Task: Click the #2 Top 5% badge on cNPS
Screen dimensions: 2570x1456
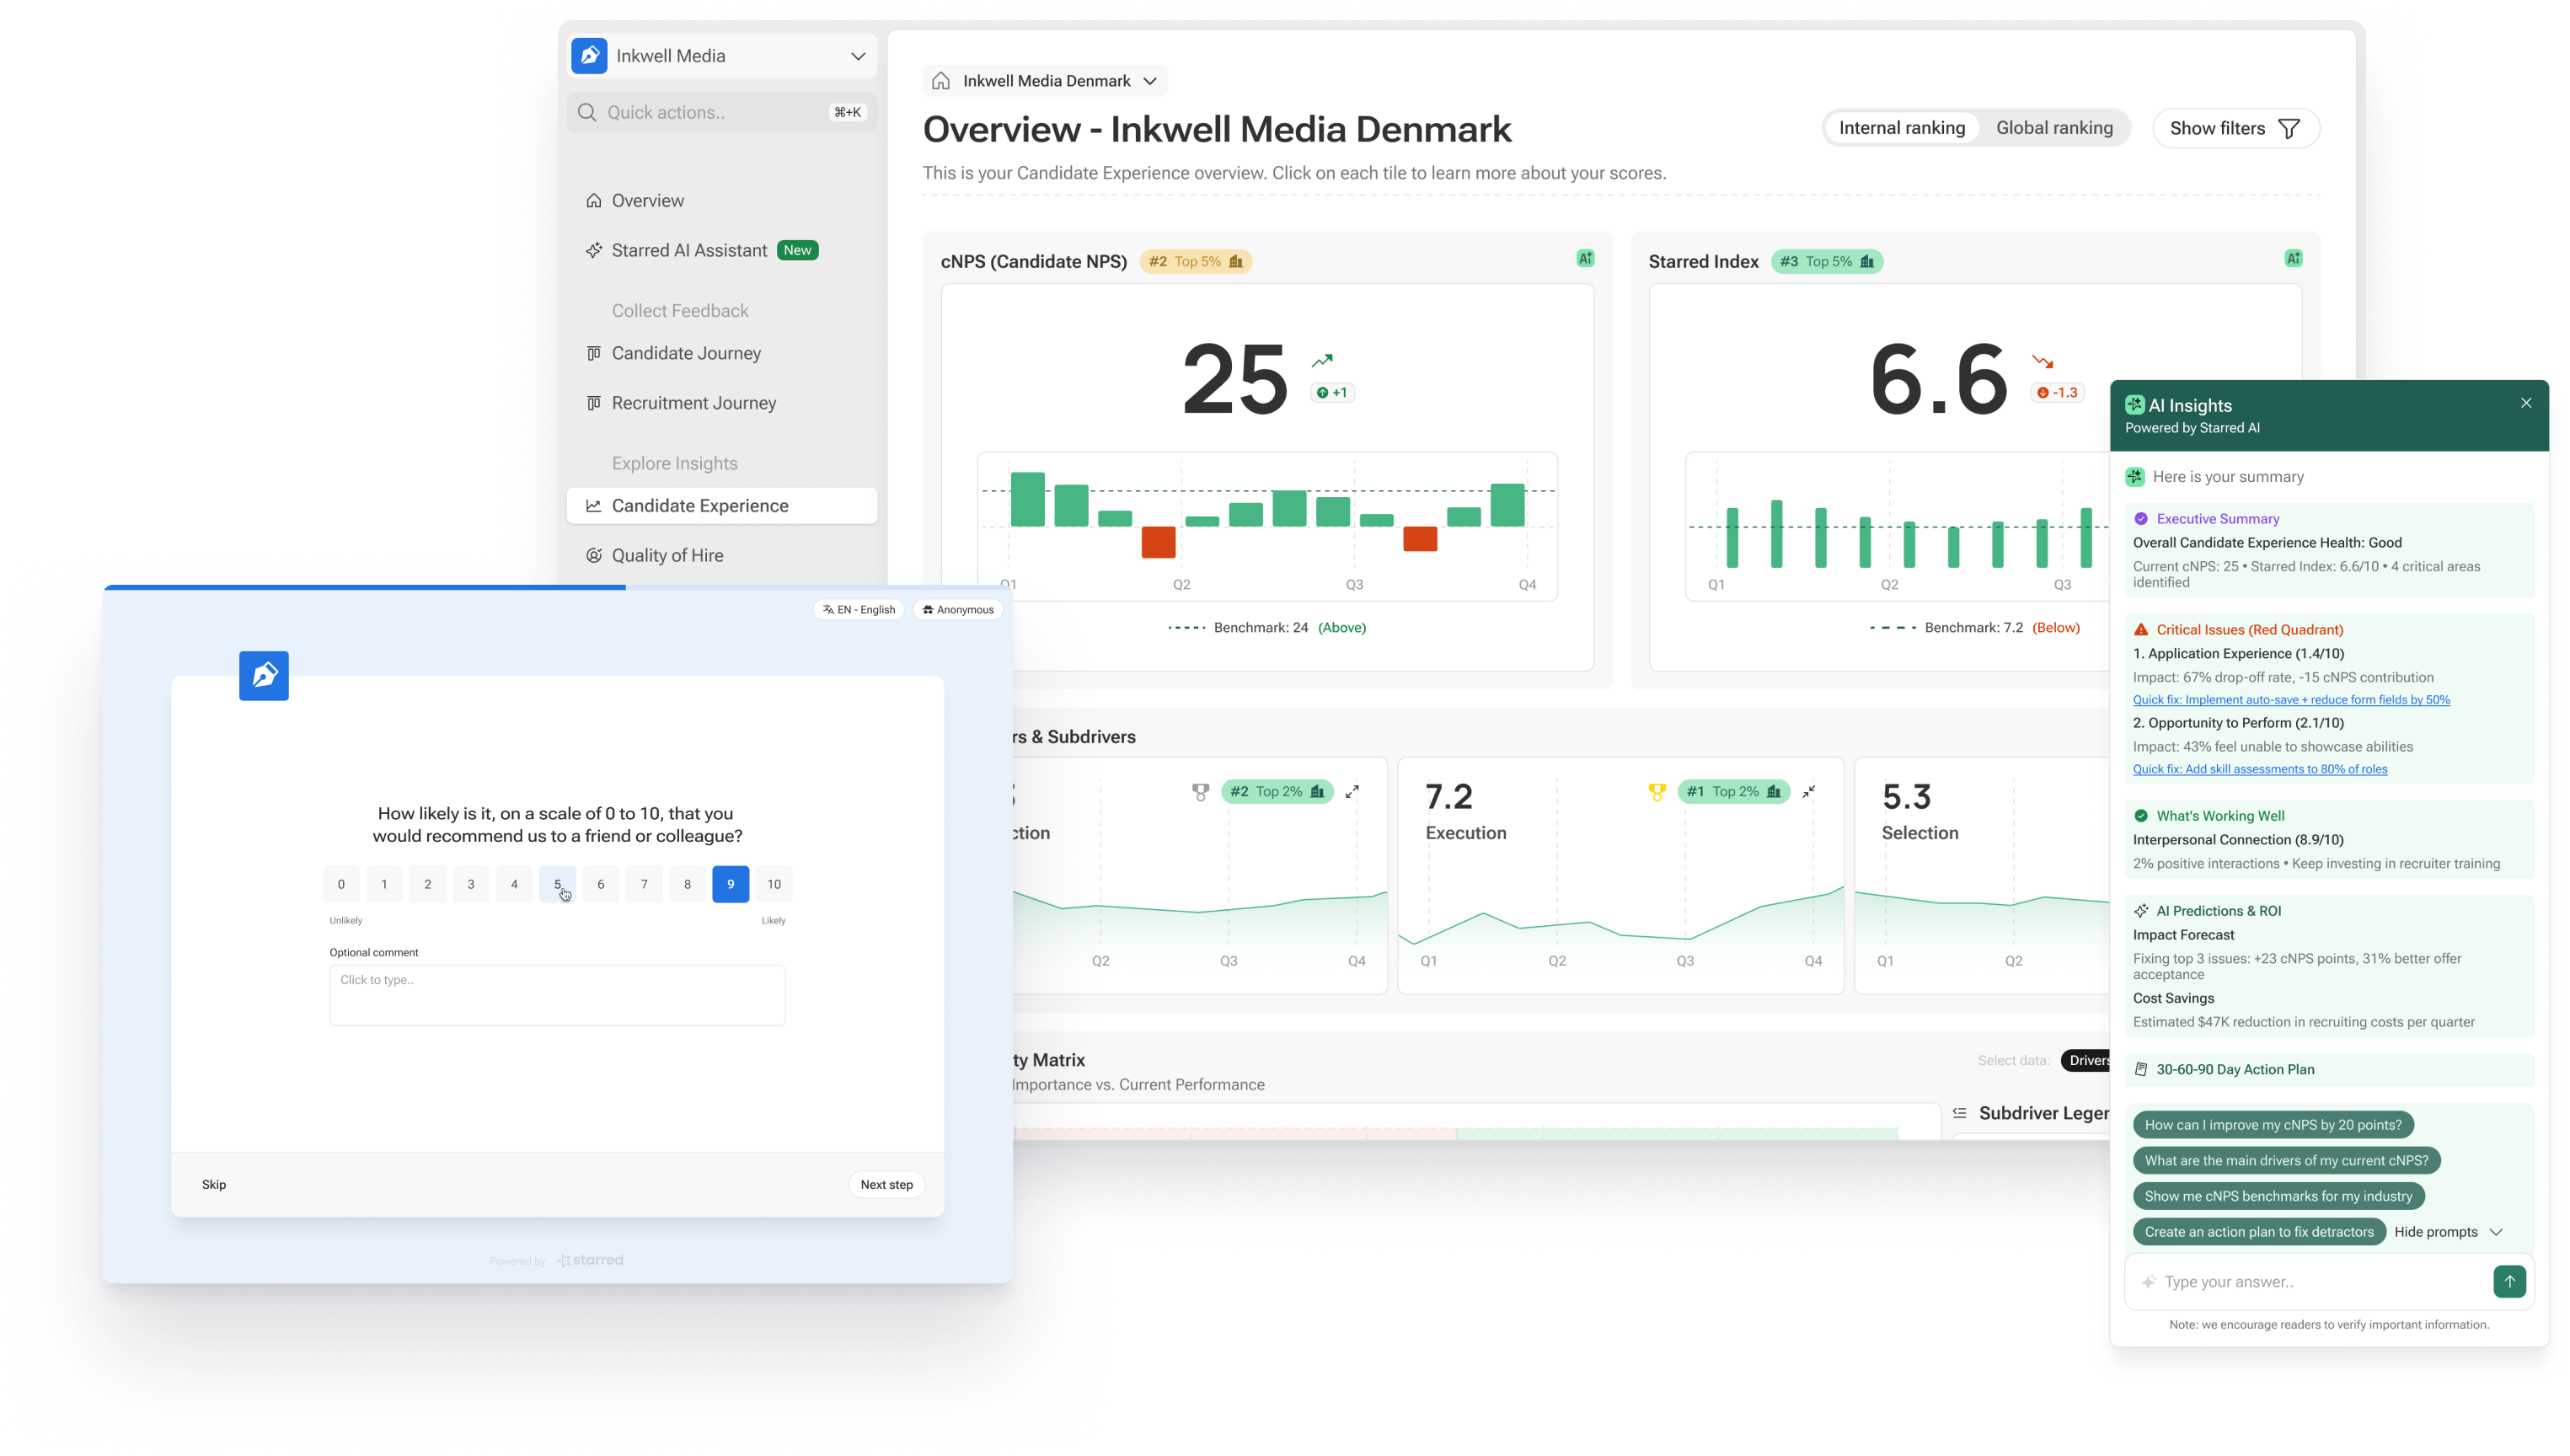Action: point(1195,262)
